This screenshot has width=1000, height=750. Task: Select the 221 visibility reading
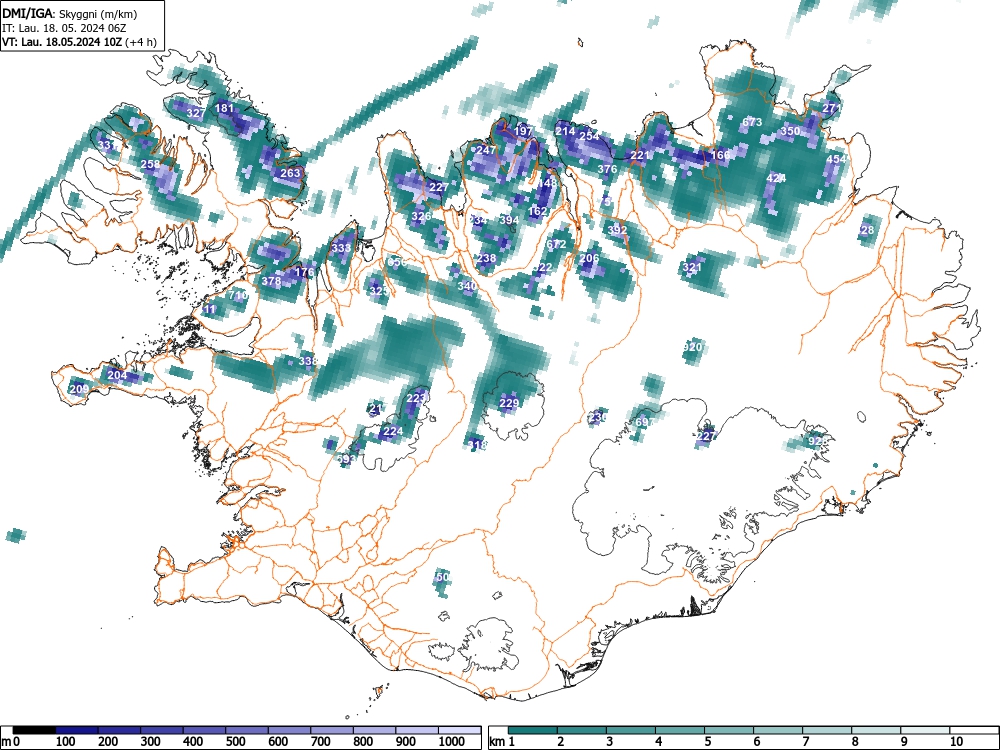pos(640,155)
